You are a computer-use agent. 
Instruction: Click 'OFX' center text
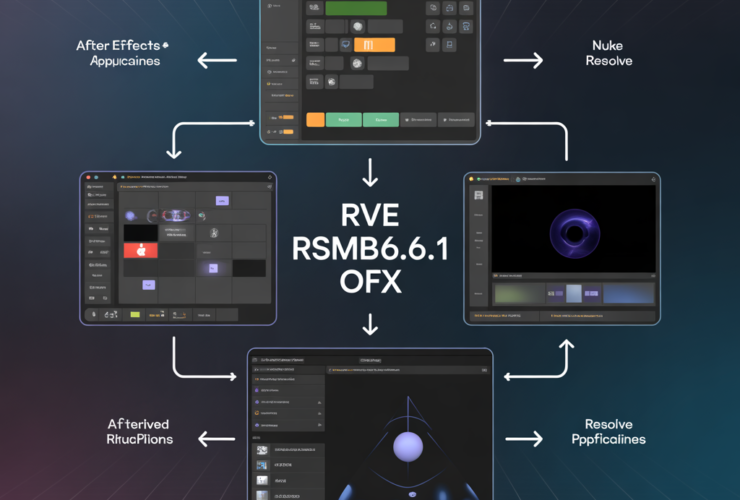[x=370, y=281]
